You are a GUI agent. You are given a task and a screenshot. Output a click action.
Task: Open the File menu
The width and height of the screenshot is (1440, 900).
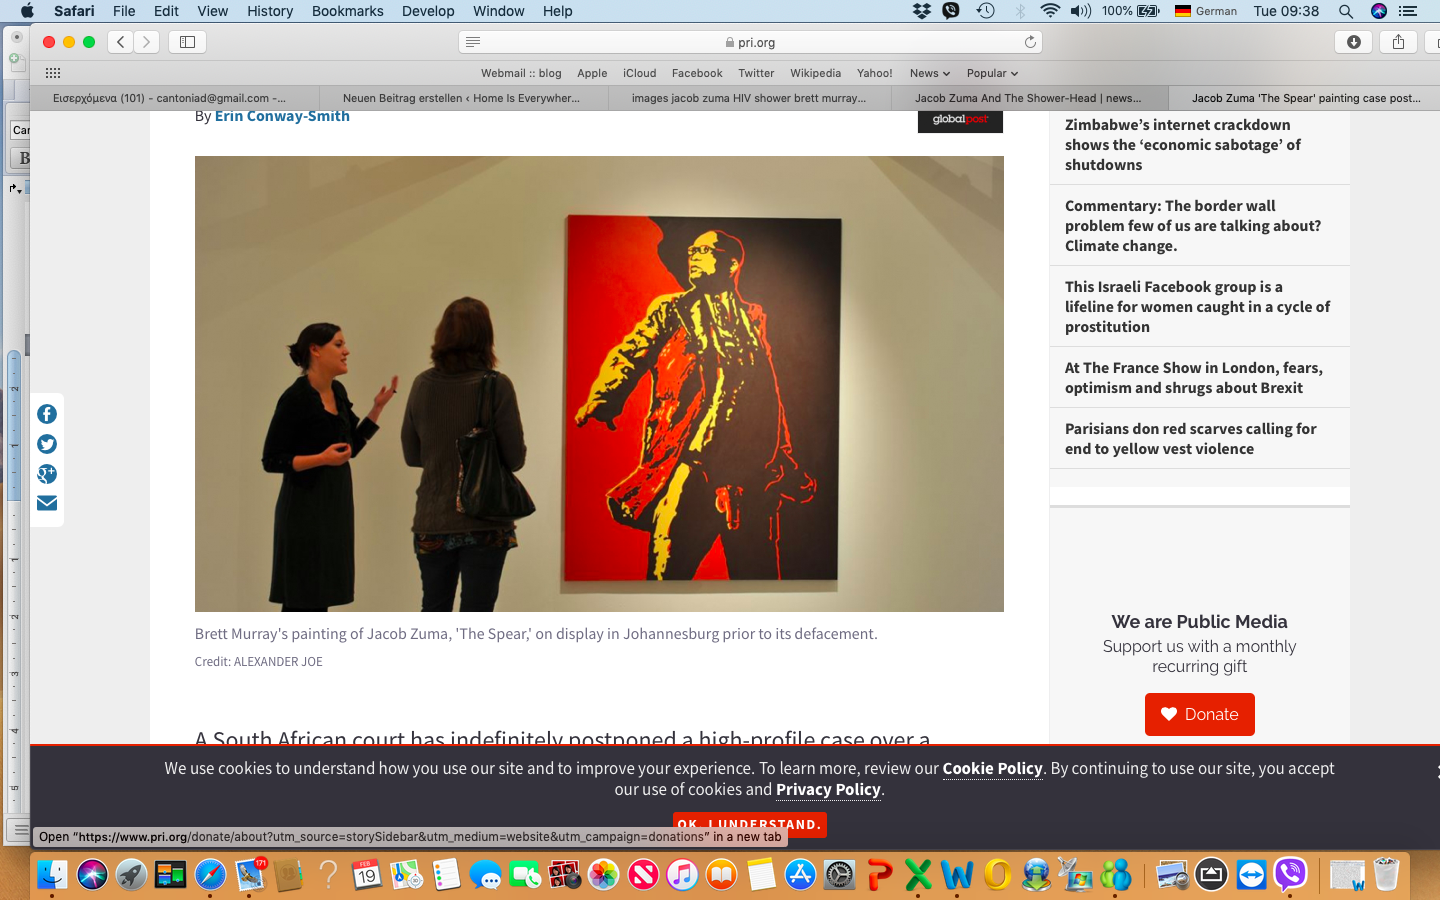pos(124,11)
